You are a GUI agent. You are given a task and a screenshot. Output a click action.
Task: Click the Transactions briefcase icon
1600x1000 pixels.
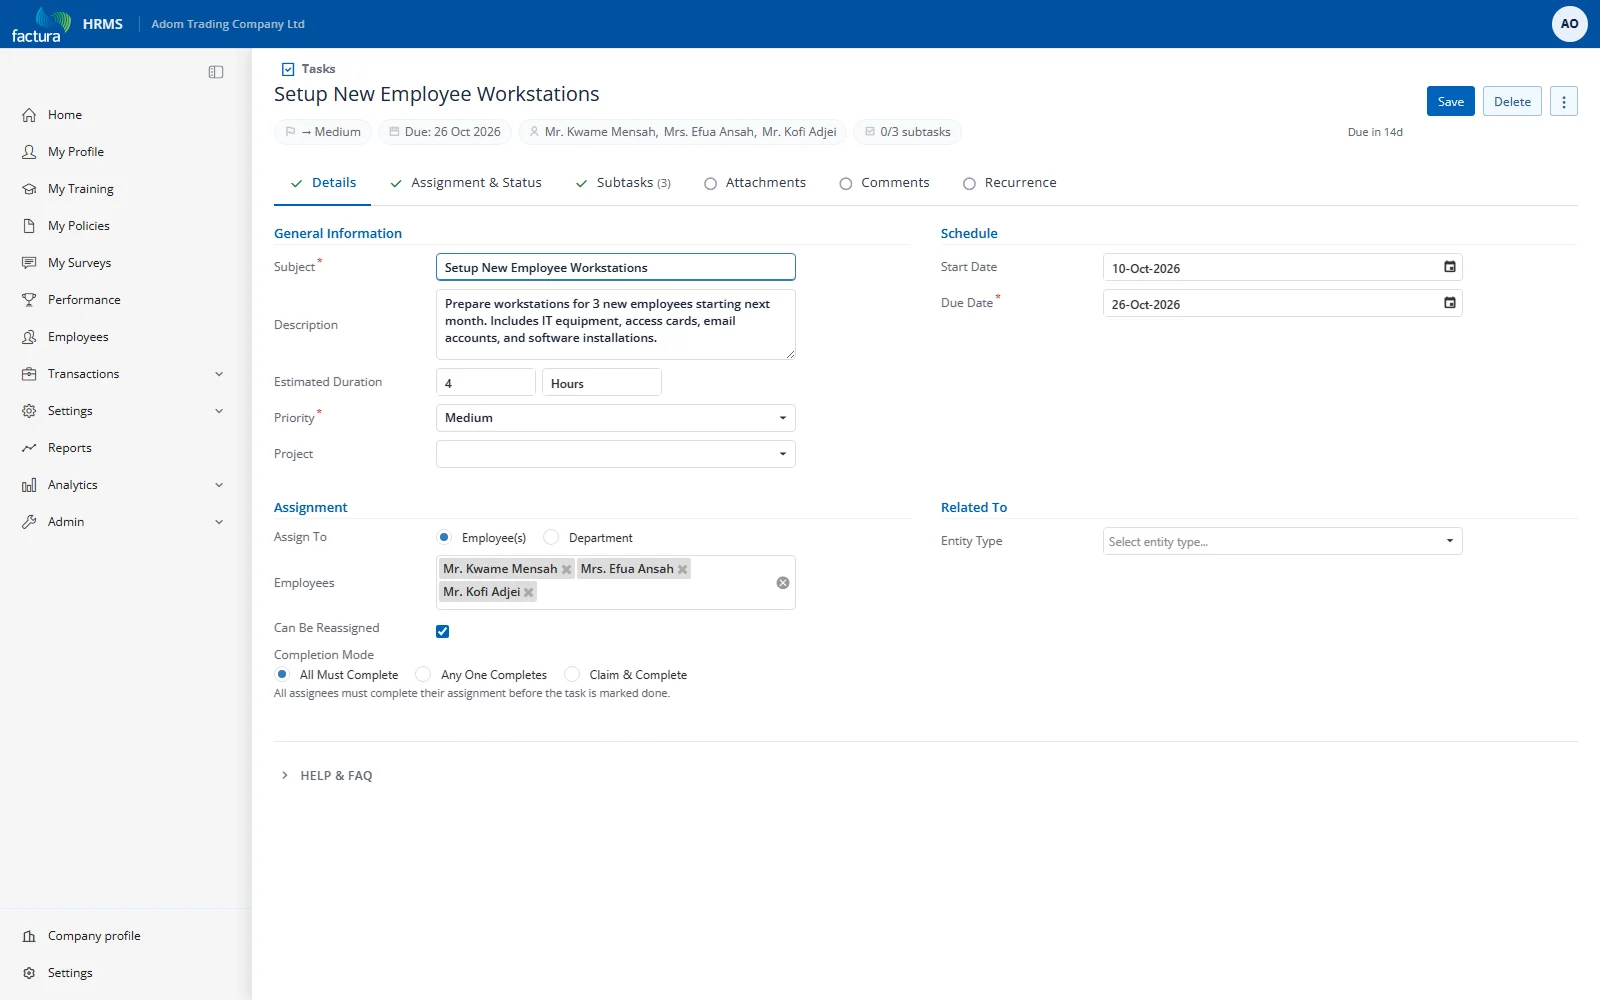tap(29, 374)
